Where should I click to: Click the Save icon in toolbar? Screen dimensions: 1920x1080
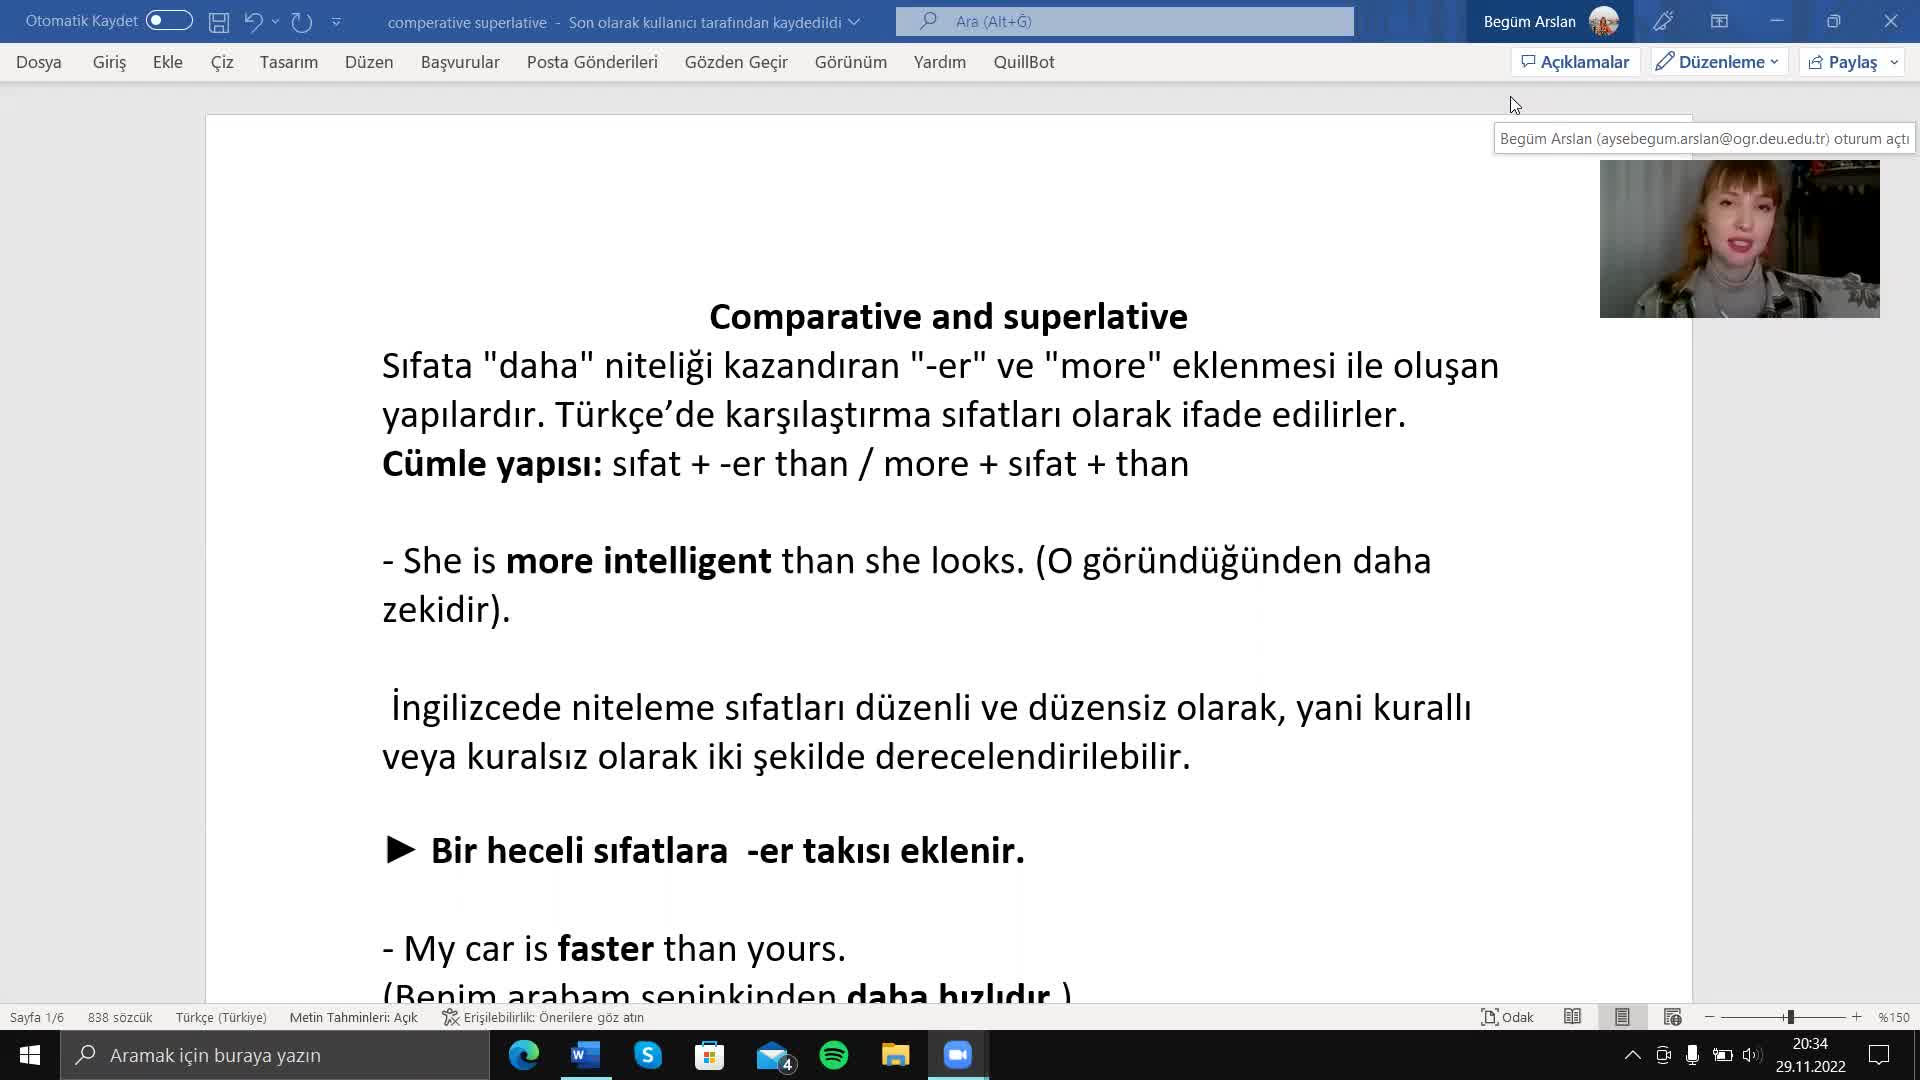point(218,20)
